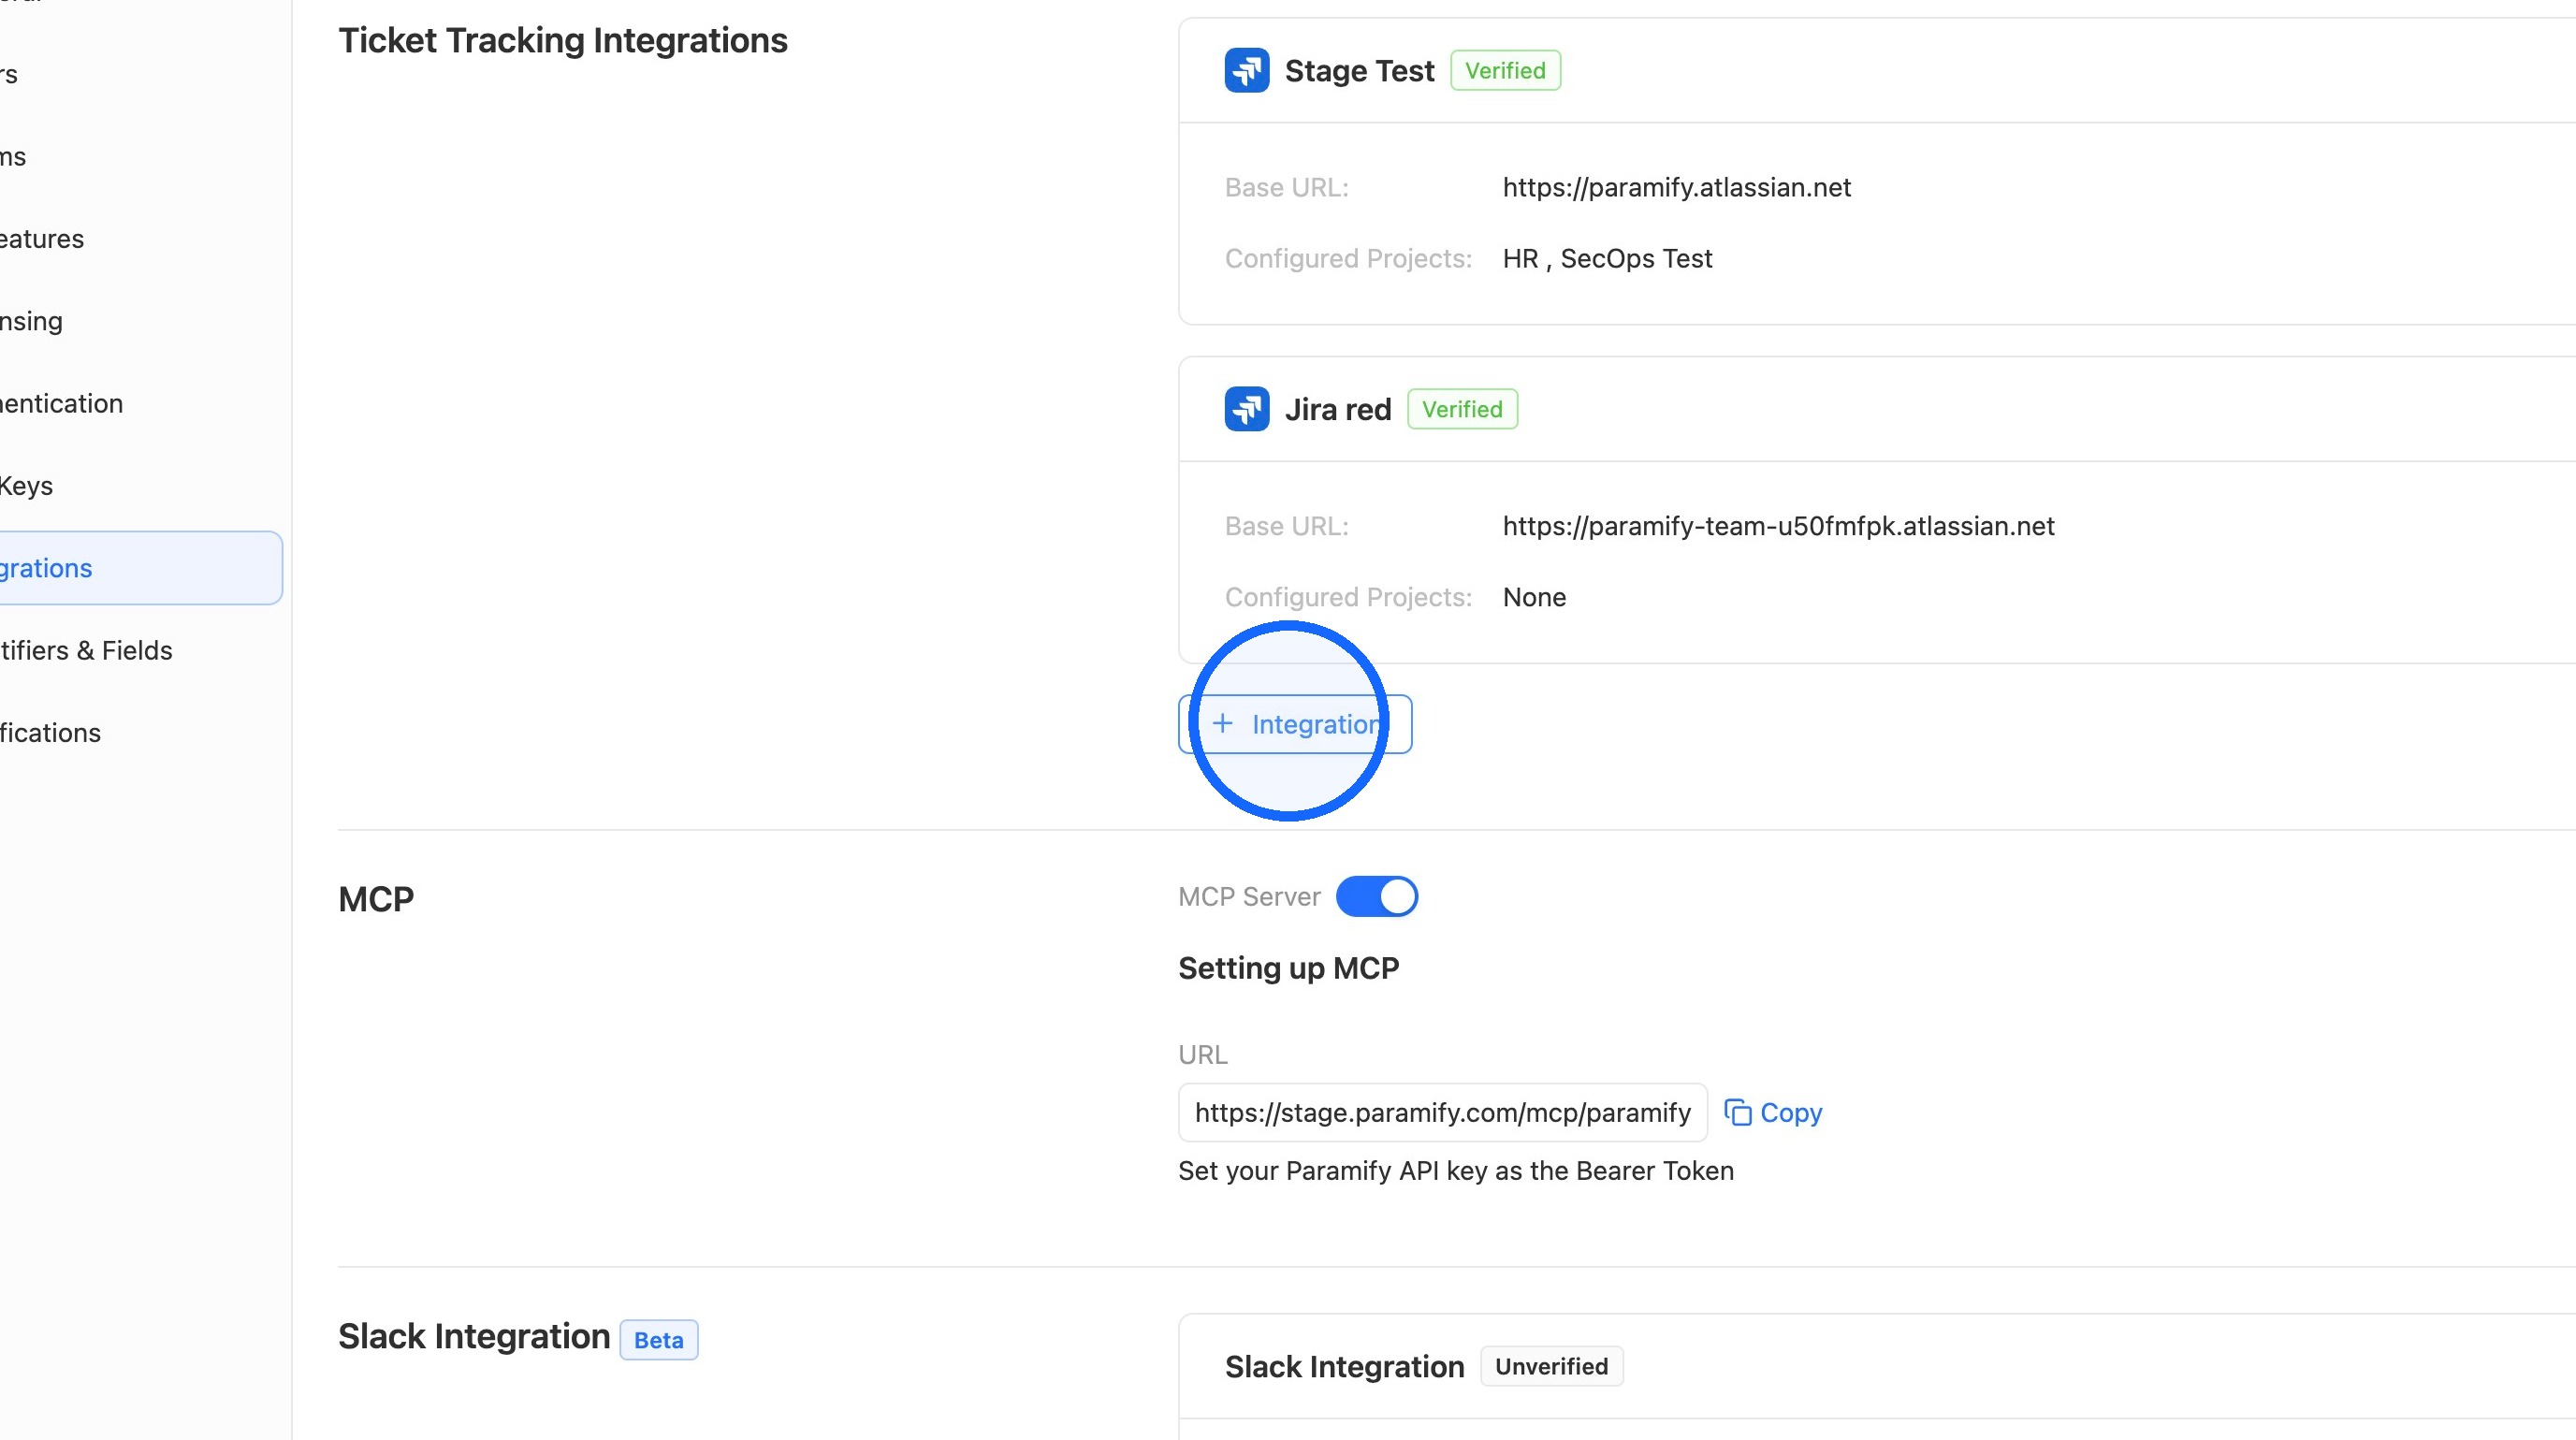
Task: Click the 'Ticket Tracking Integrations' section heading
Action: tap(563, 40)
